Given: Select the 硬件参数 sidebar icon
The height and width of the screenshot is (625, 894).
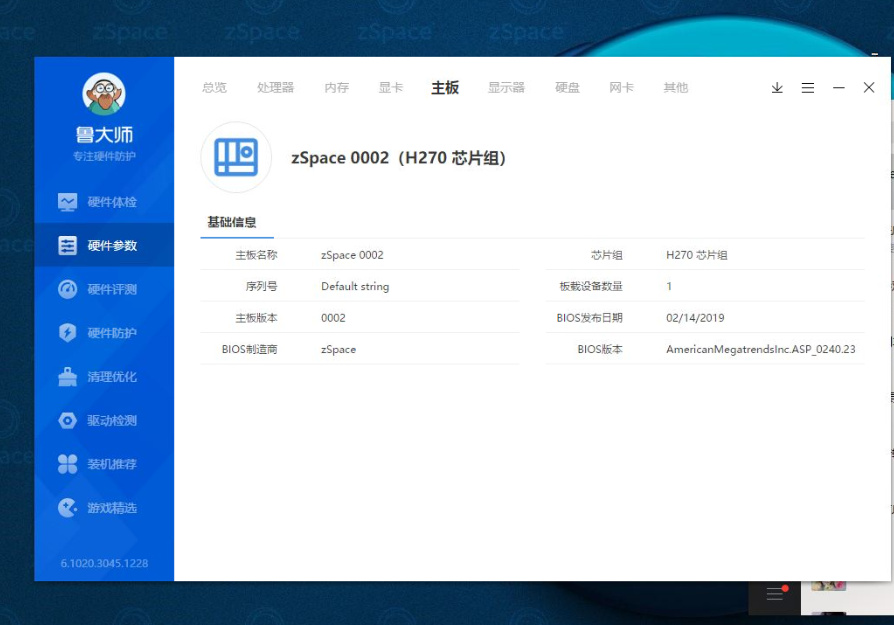Looking at the screenshot, I should pyautogui.click(x=67, y=245).
